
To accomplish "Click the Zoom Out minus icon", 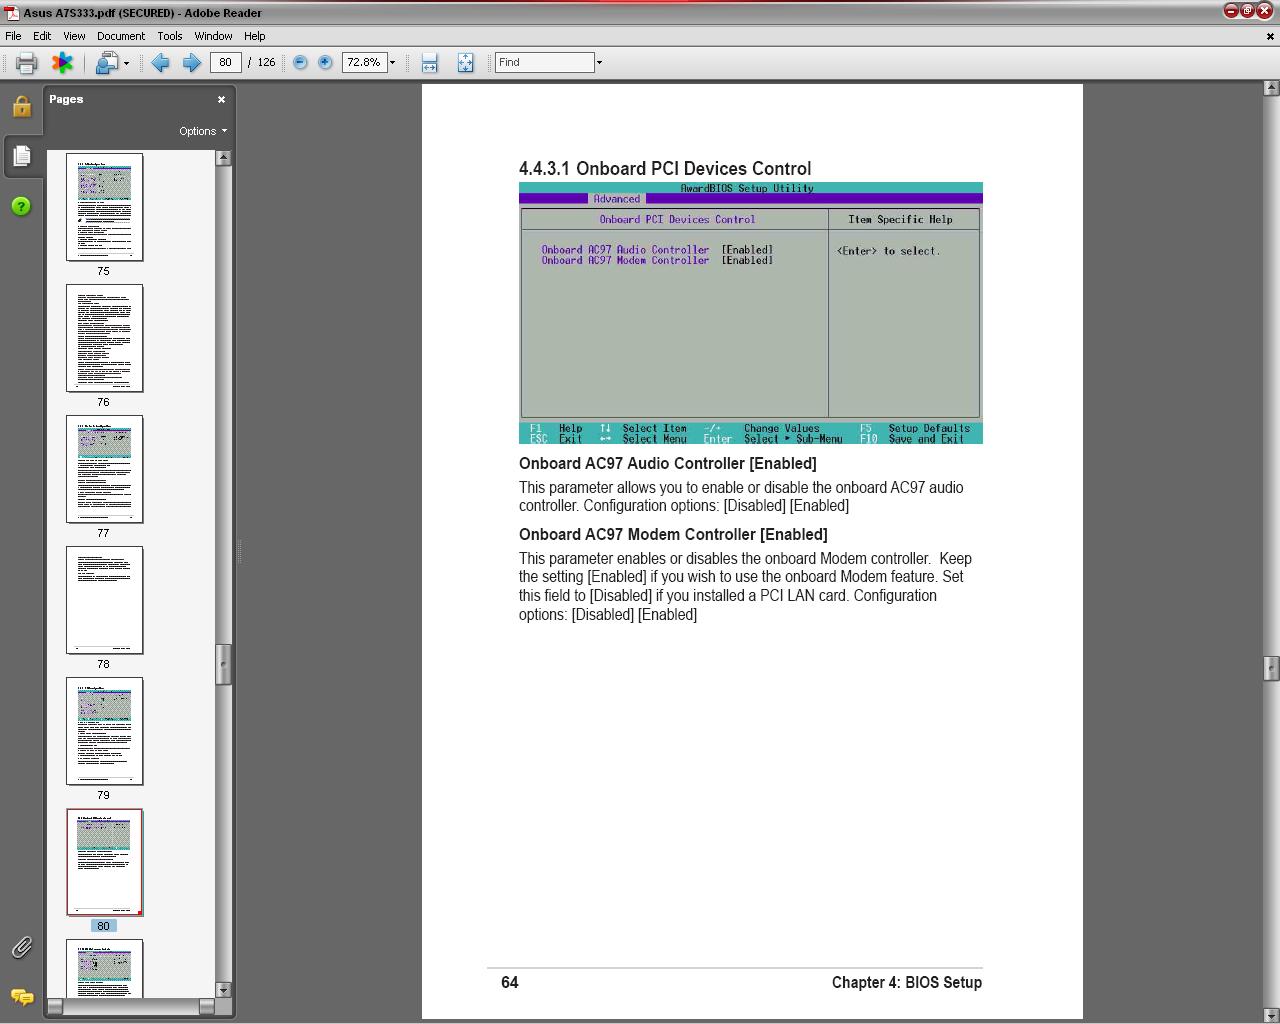I will tap(299, 62).
